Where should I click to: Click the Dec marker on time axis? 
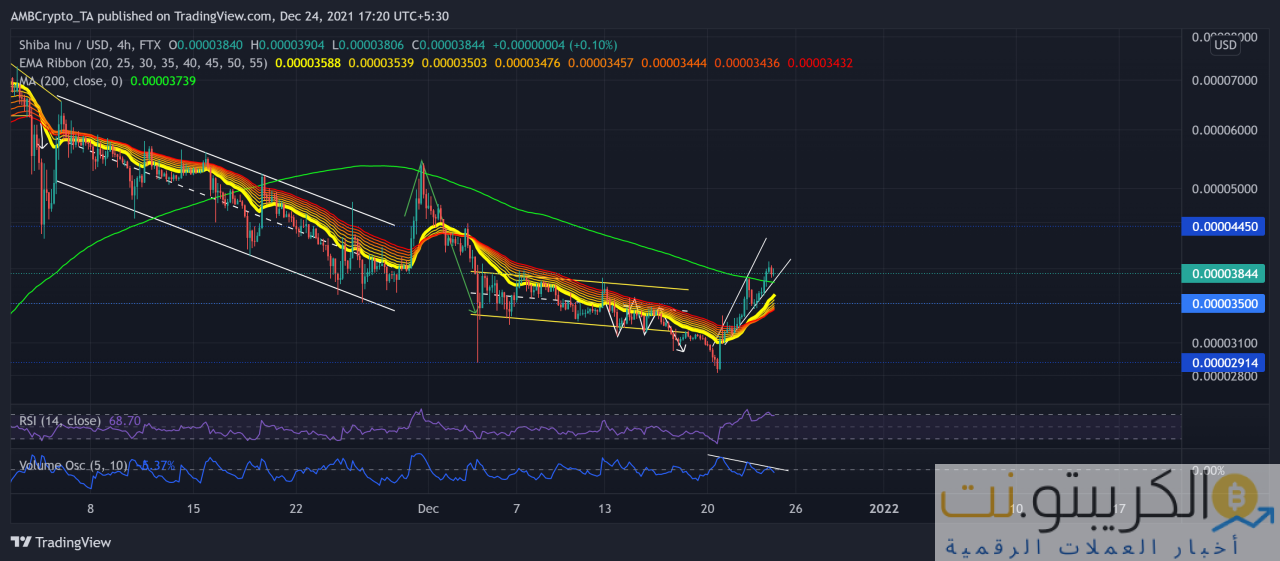tap(428, 509)
